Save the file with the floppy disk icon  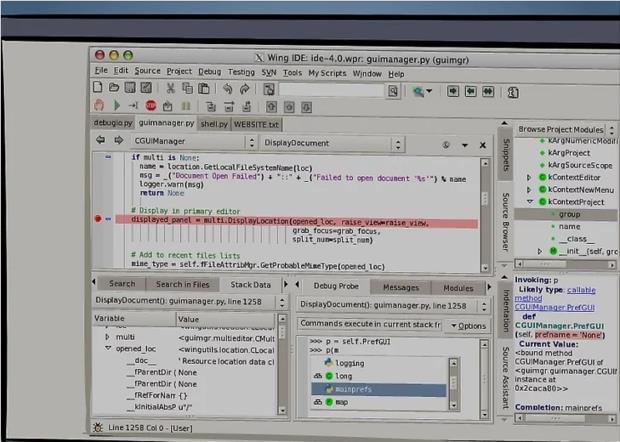pos(130,87)
